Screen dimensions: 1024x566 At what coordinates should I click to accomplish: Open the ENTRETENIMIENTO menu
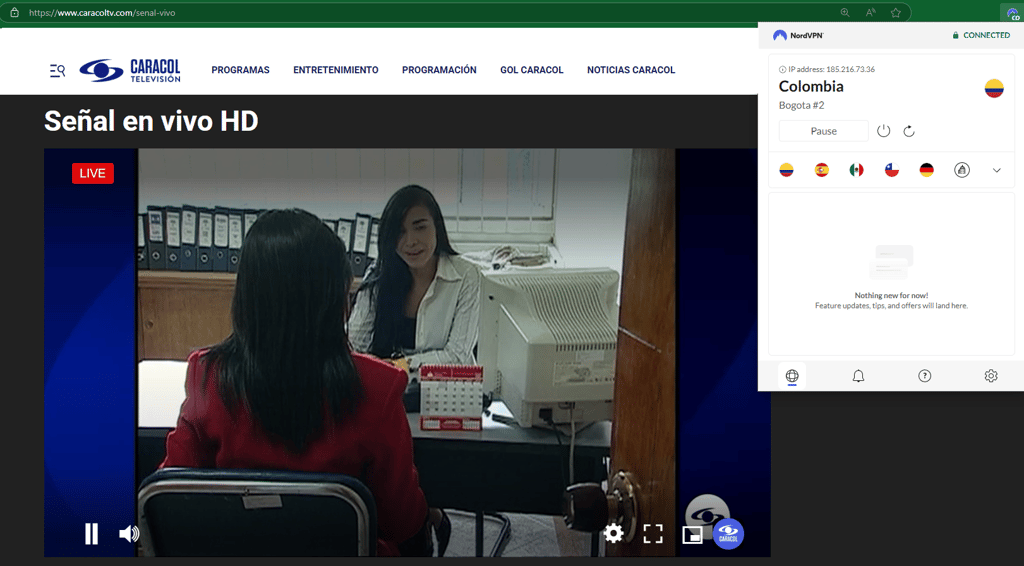pos(336,70)
